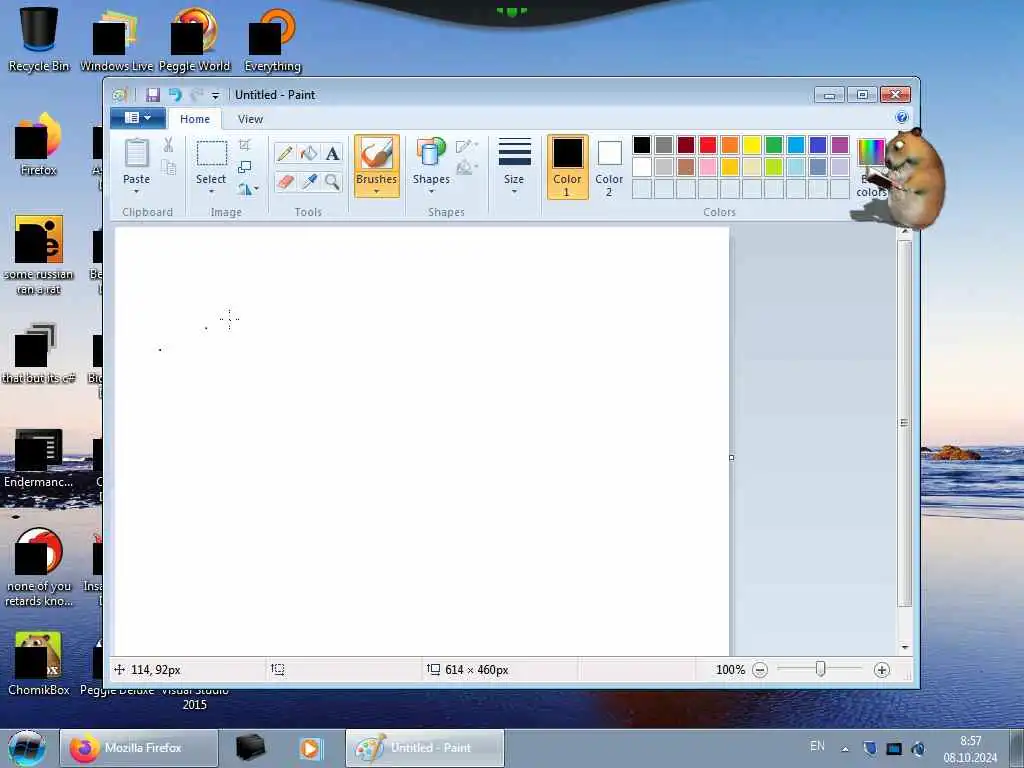
Task: Click the Recycle Bin desktop icon
Action: click(39, 39)
